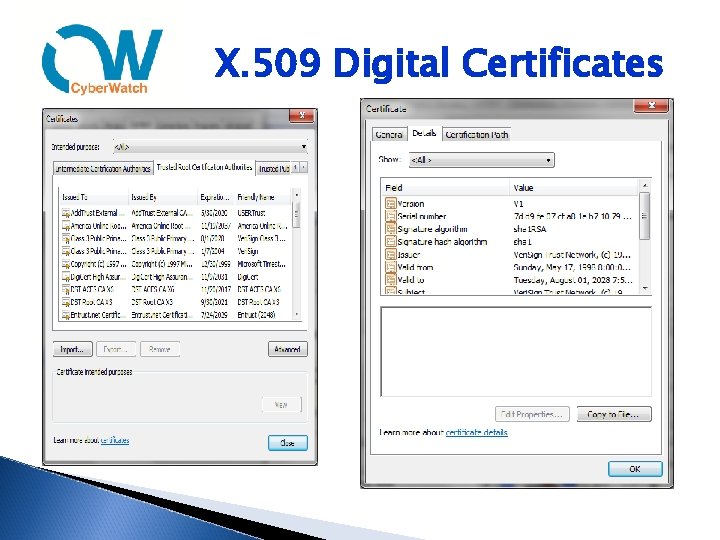This screenshot has width=720, height=540.
Task: Click the Export button
Action: tap(115, 349)
